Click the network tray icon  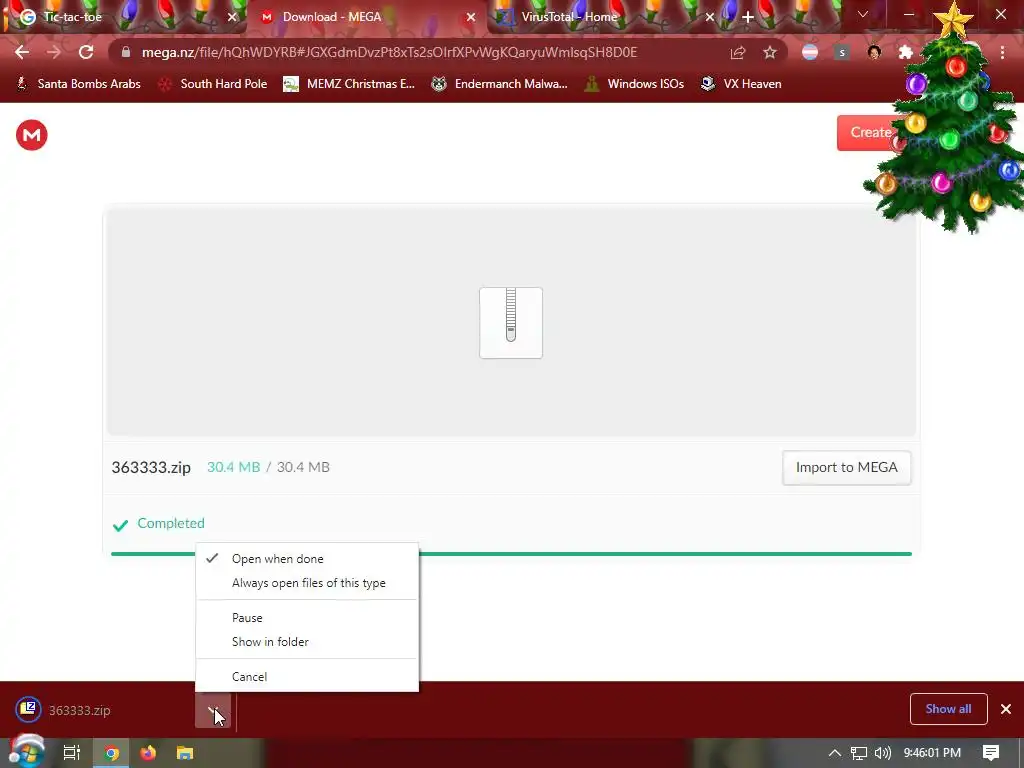[859, 753]
